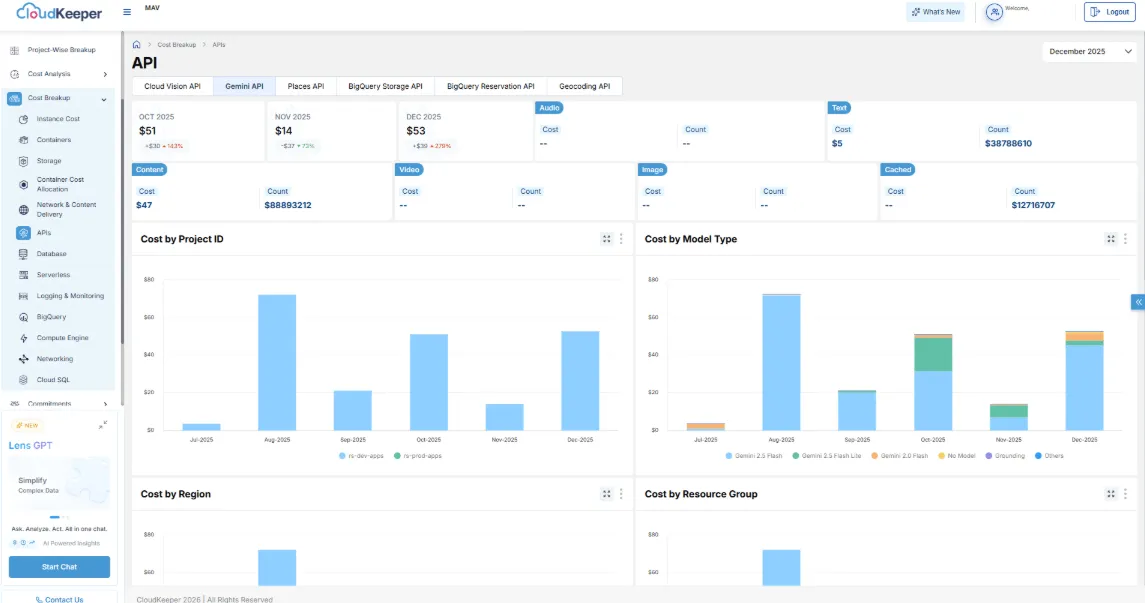Viewport: 1145px width, 603px height.
Task: Click the sidebar vertical scrollbar
Action: point(122,219)
